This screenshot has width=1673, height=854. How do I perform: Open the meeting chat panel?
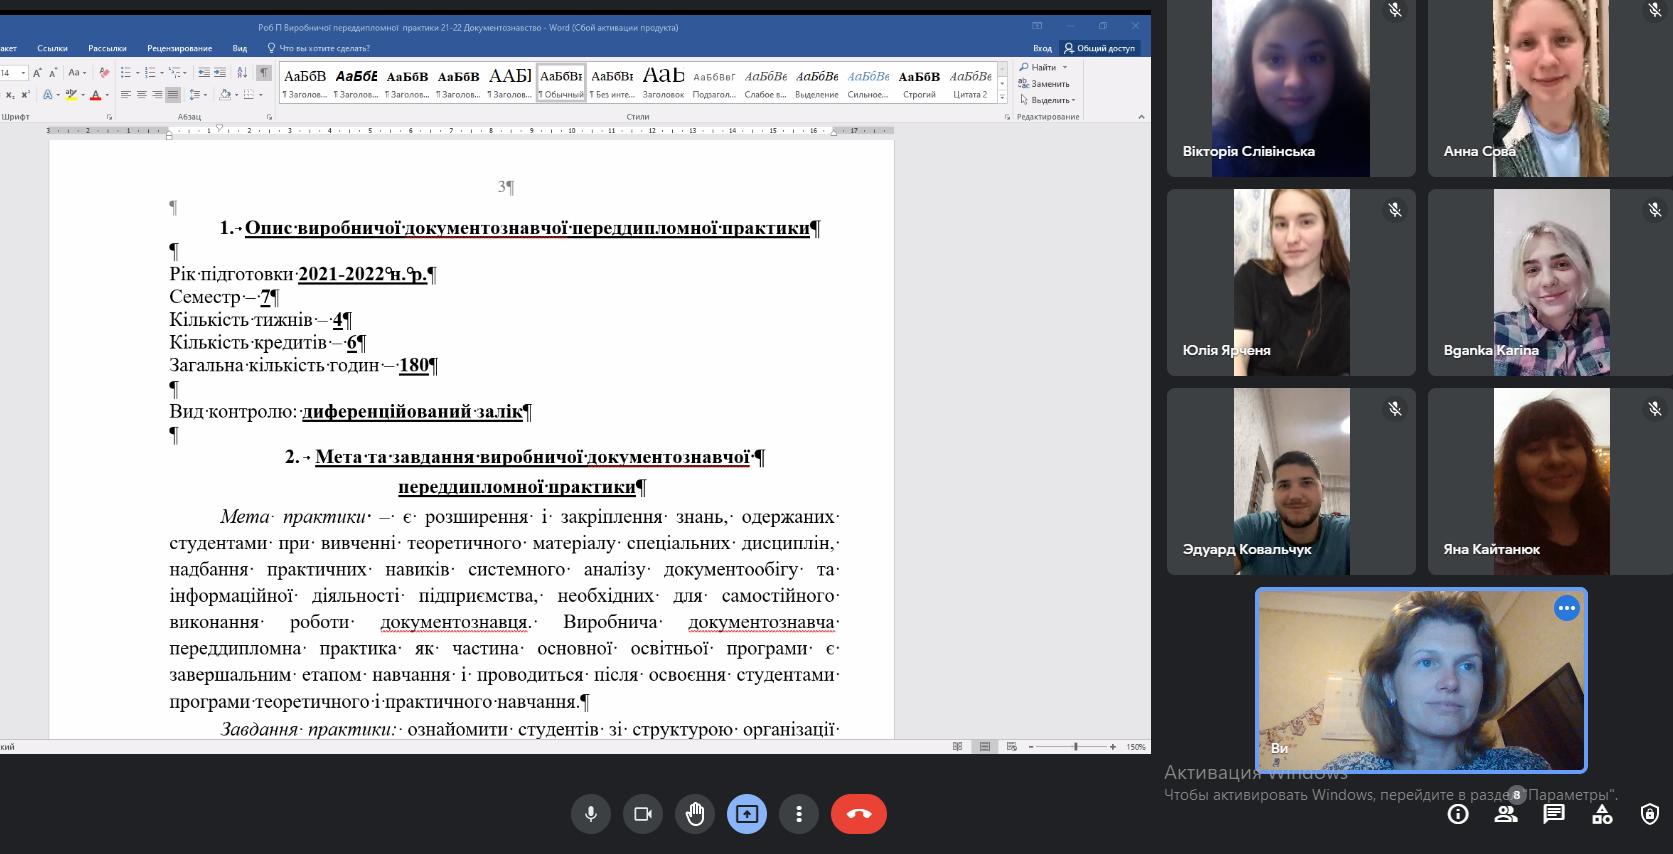pos(1554,814)
